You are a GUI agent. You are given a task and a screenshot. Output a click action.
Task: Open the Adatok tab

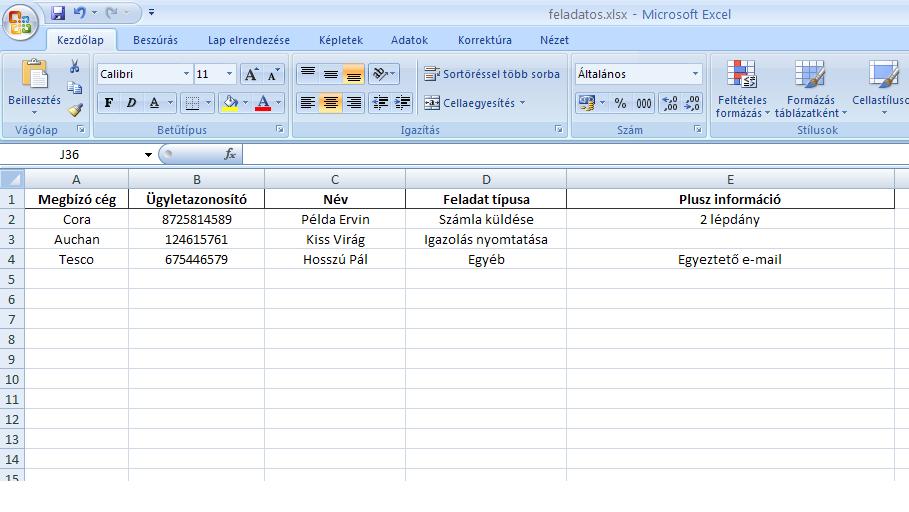[x=409, y=40]
